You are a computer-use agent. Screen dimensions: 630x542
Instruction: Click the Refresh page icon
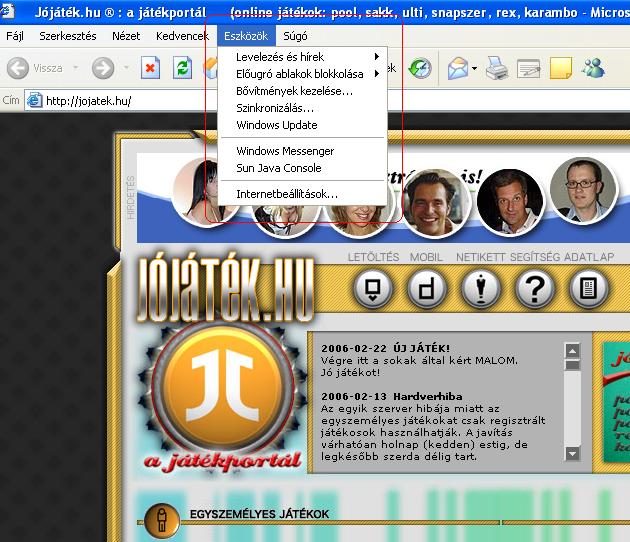coord(182,68)
